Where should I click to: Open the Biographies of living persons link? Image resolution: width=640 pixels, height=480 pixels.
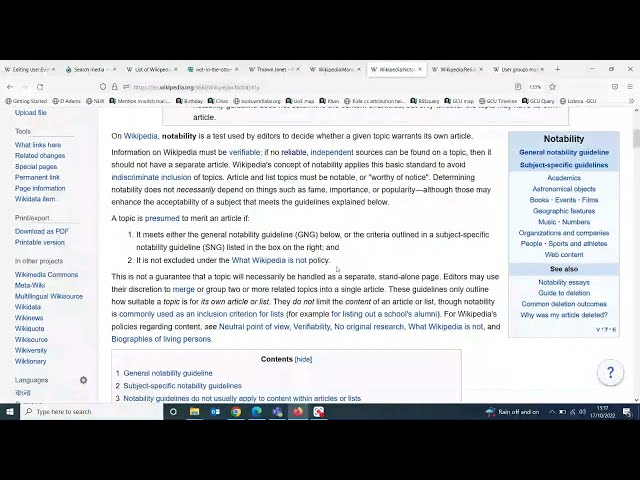[x=162, y=339]
